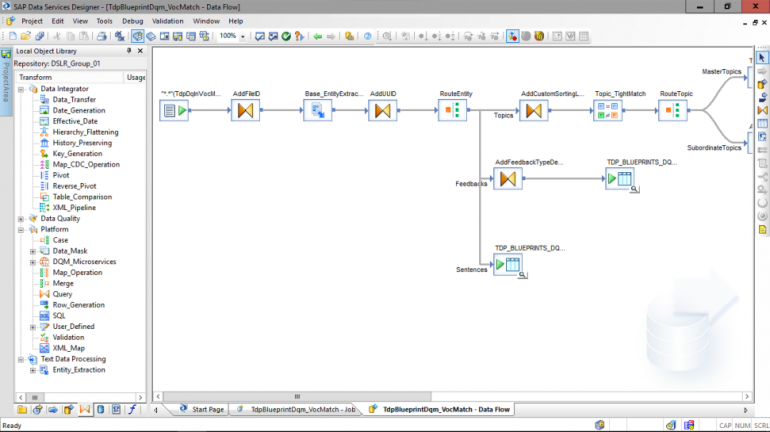Click the RouteEntity case transform icon
The height and width of the screenshot is (432, 770).
click(x=450, y=110)
